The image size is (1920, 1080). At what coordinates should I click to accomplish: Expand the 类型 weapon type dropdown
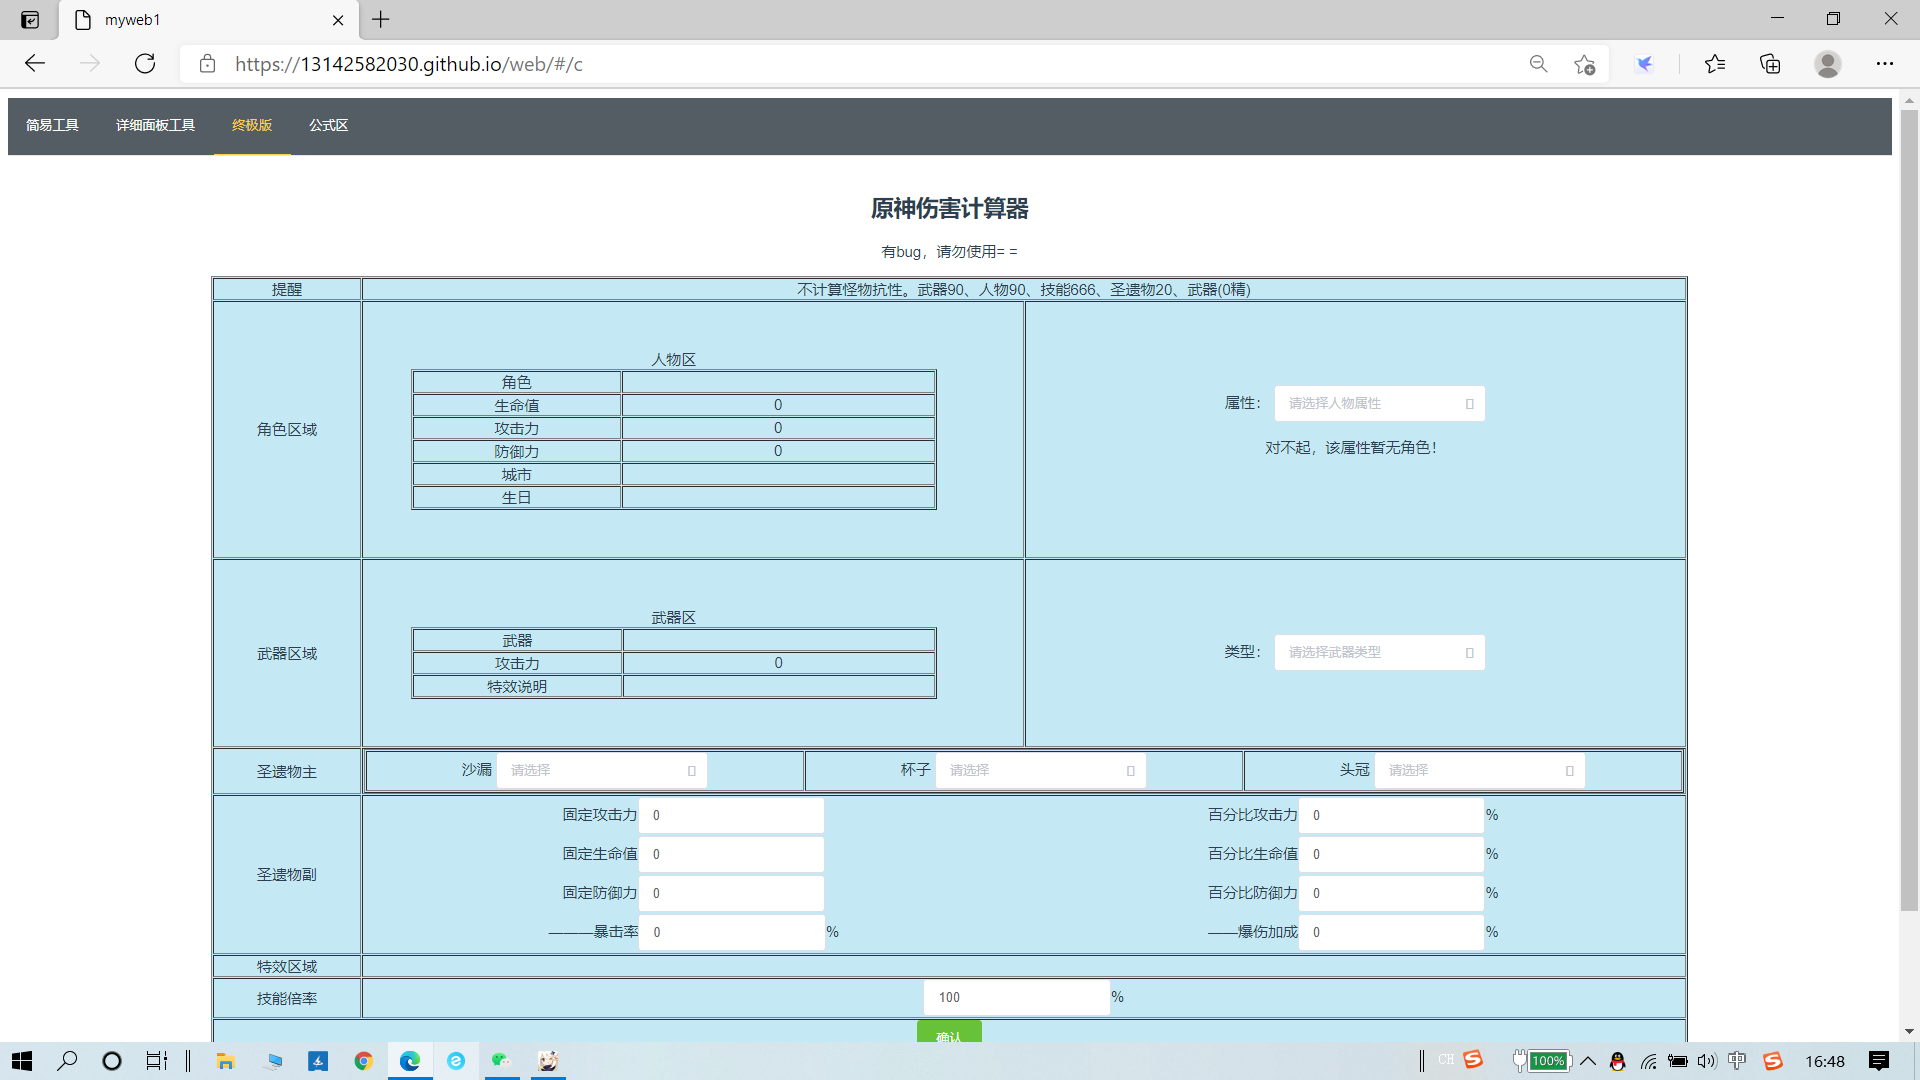[x=1379, y=652]
